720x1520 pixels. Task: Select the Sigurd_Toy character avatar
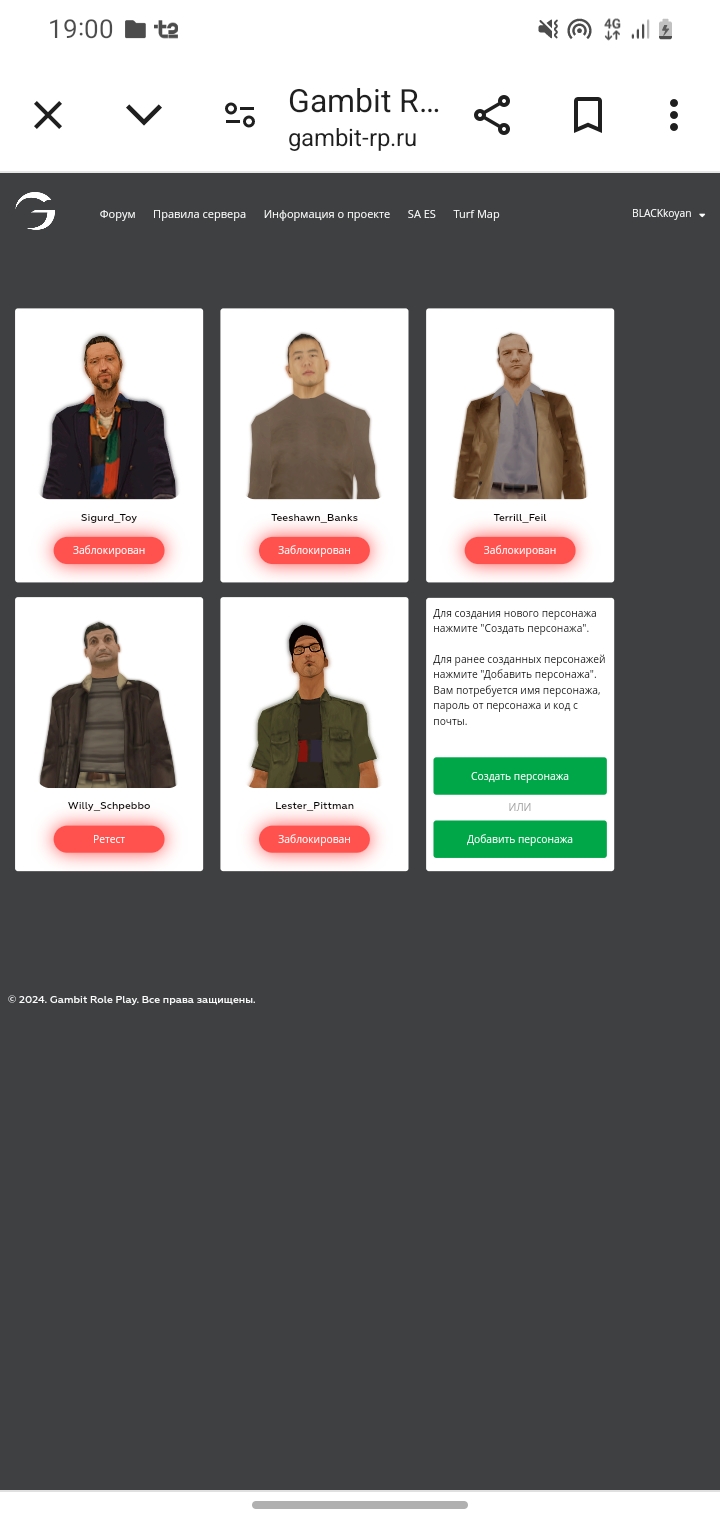(109, 415)
